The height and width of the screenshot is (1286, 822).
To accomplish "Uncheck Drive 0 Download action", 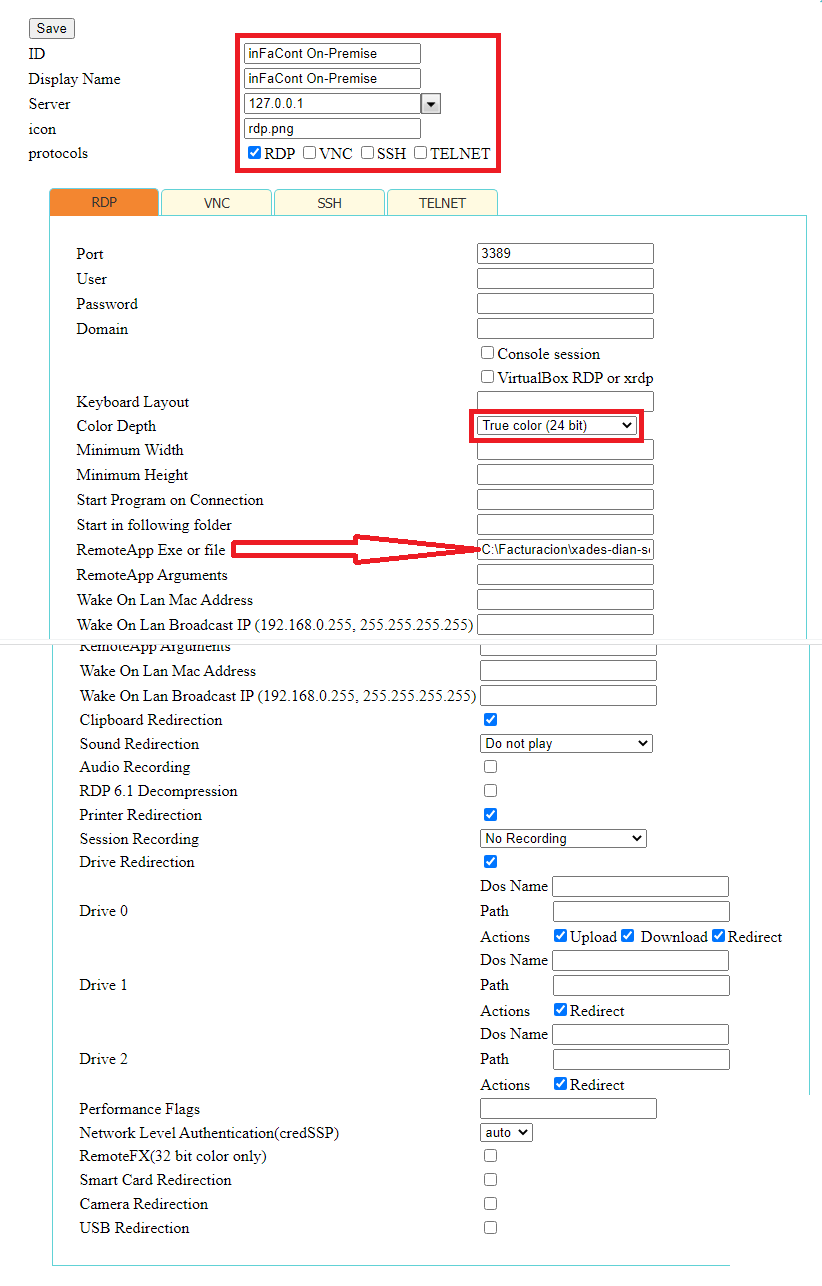I will [x=628, y=936].
